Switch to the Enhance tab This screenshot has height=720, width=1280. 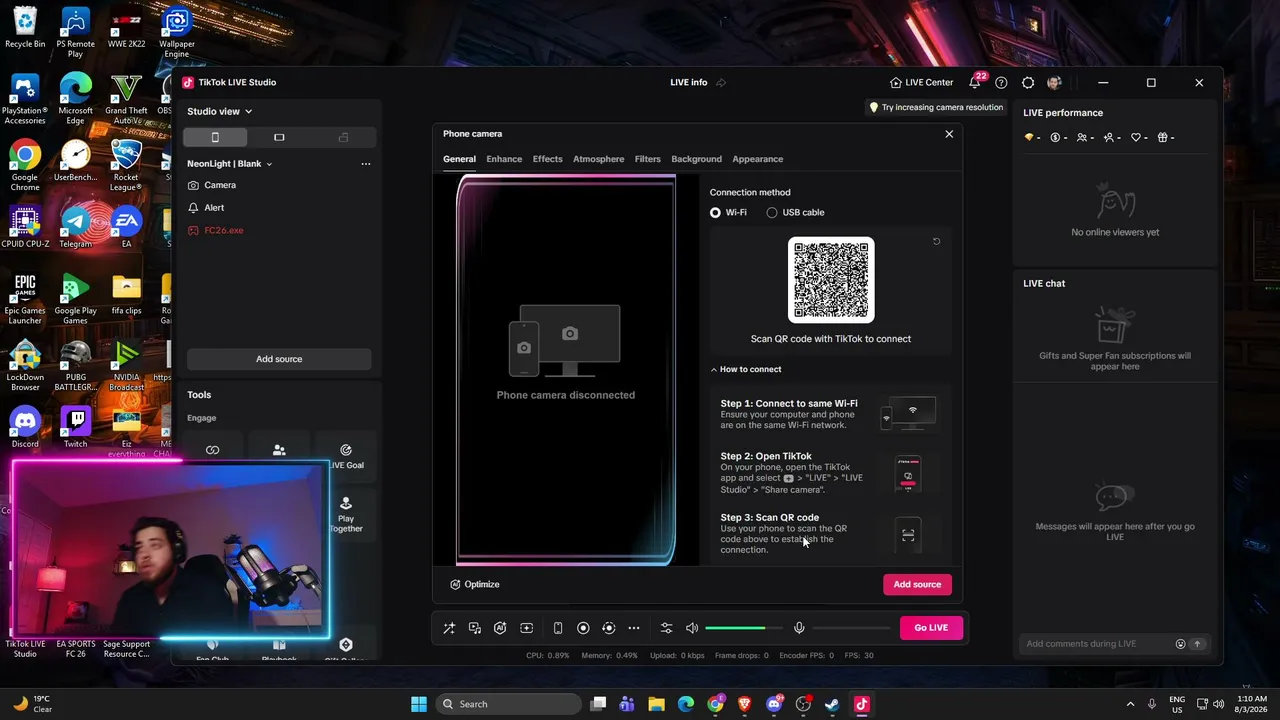[504, 159]
